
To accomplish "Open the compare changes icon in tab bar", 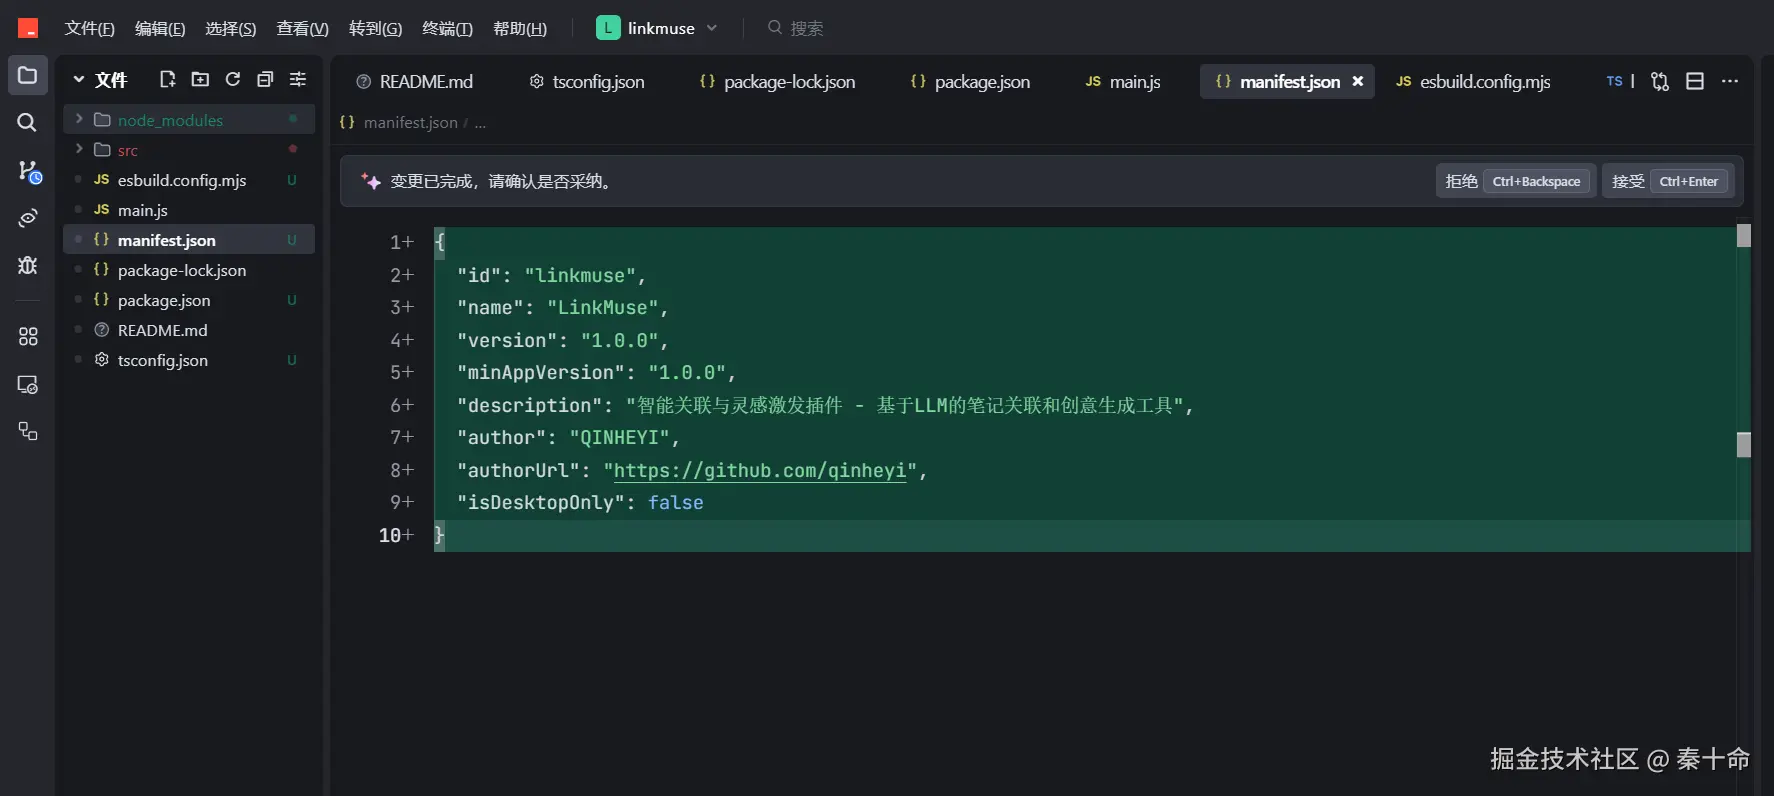I will pyautogui.click(x=1660, y=82).
